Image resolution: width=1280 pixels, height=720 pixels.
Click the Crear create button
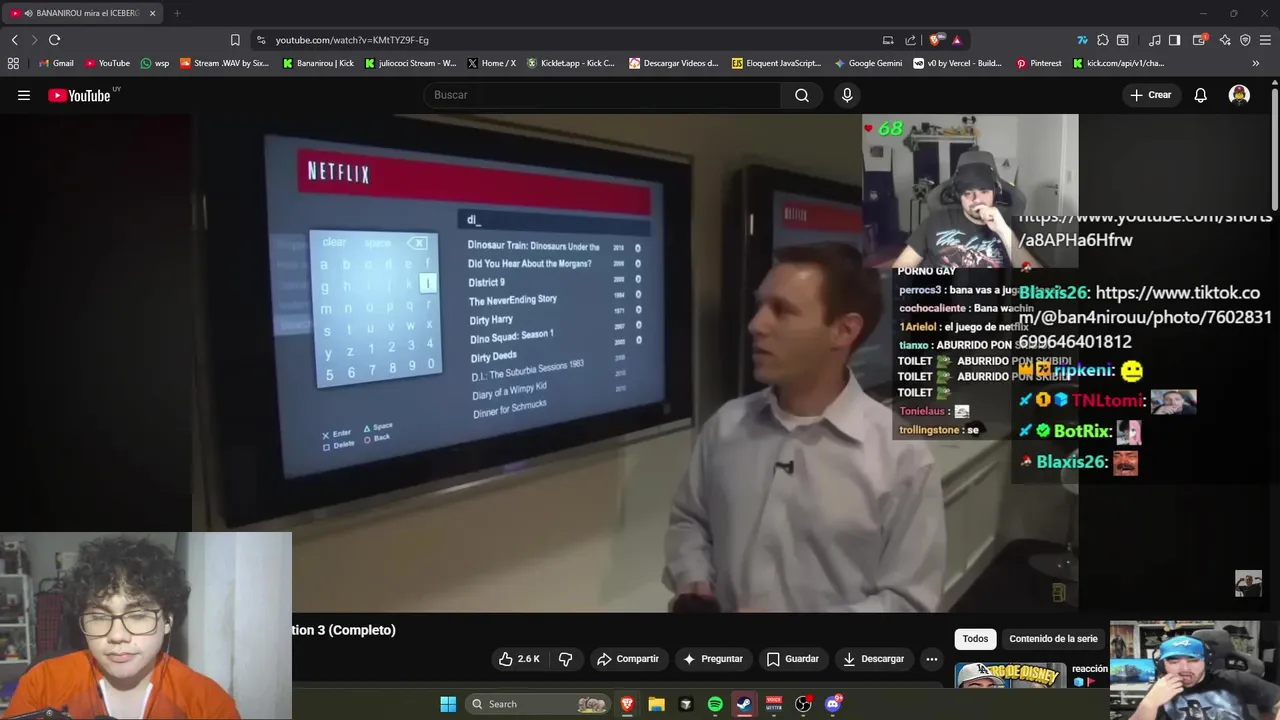pyautogui.click(x=1150, y=95)
